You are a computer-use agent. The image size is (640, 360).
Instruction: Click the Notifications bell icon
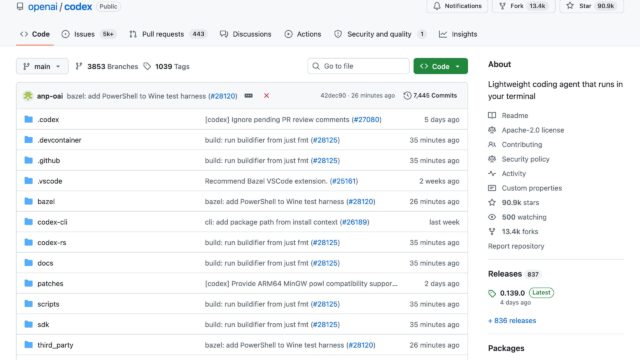pos(437,6)
